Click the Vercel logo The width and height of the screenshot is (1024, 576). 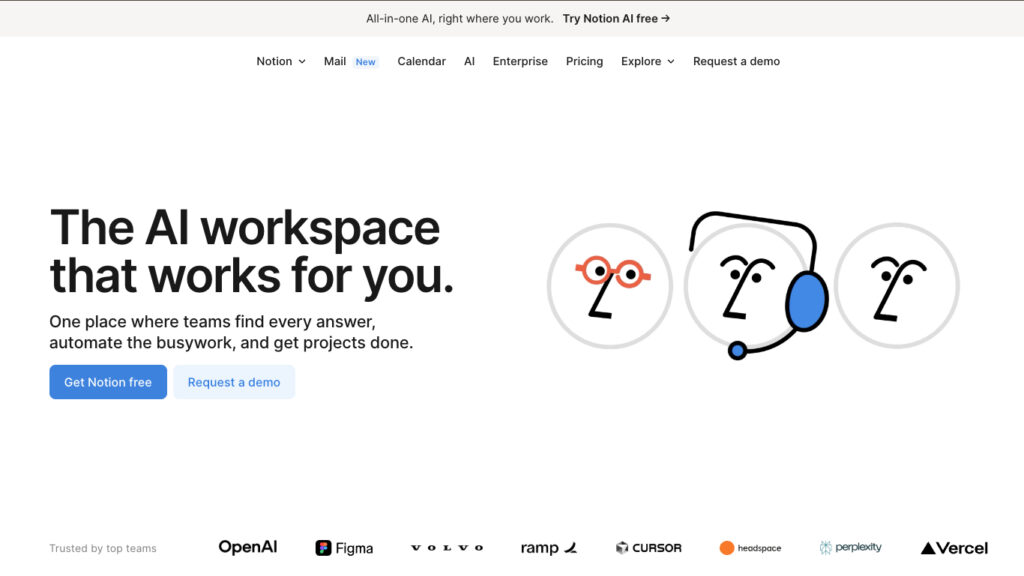pyautogui.click(x=954, y=547)
